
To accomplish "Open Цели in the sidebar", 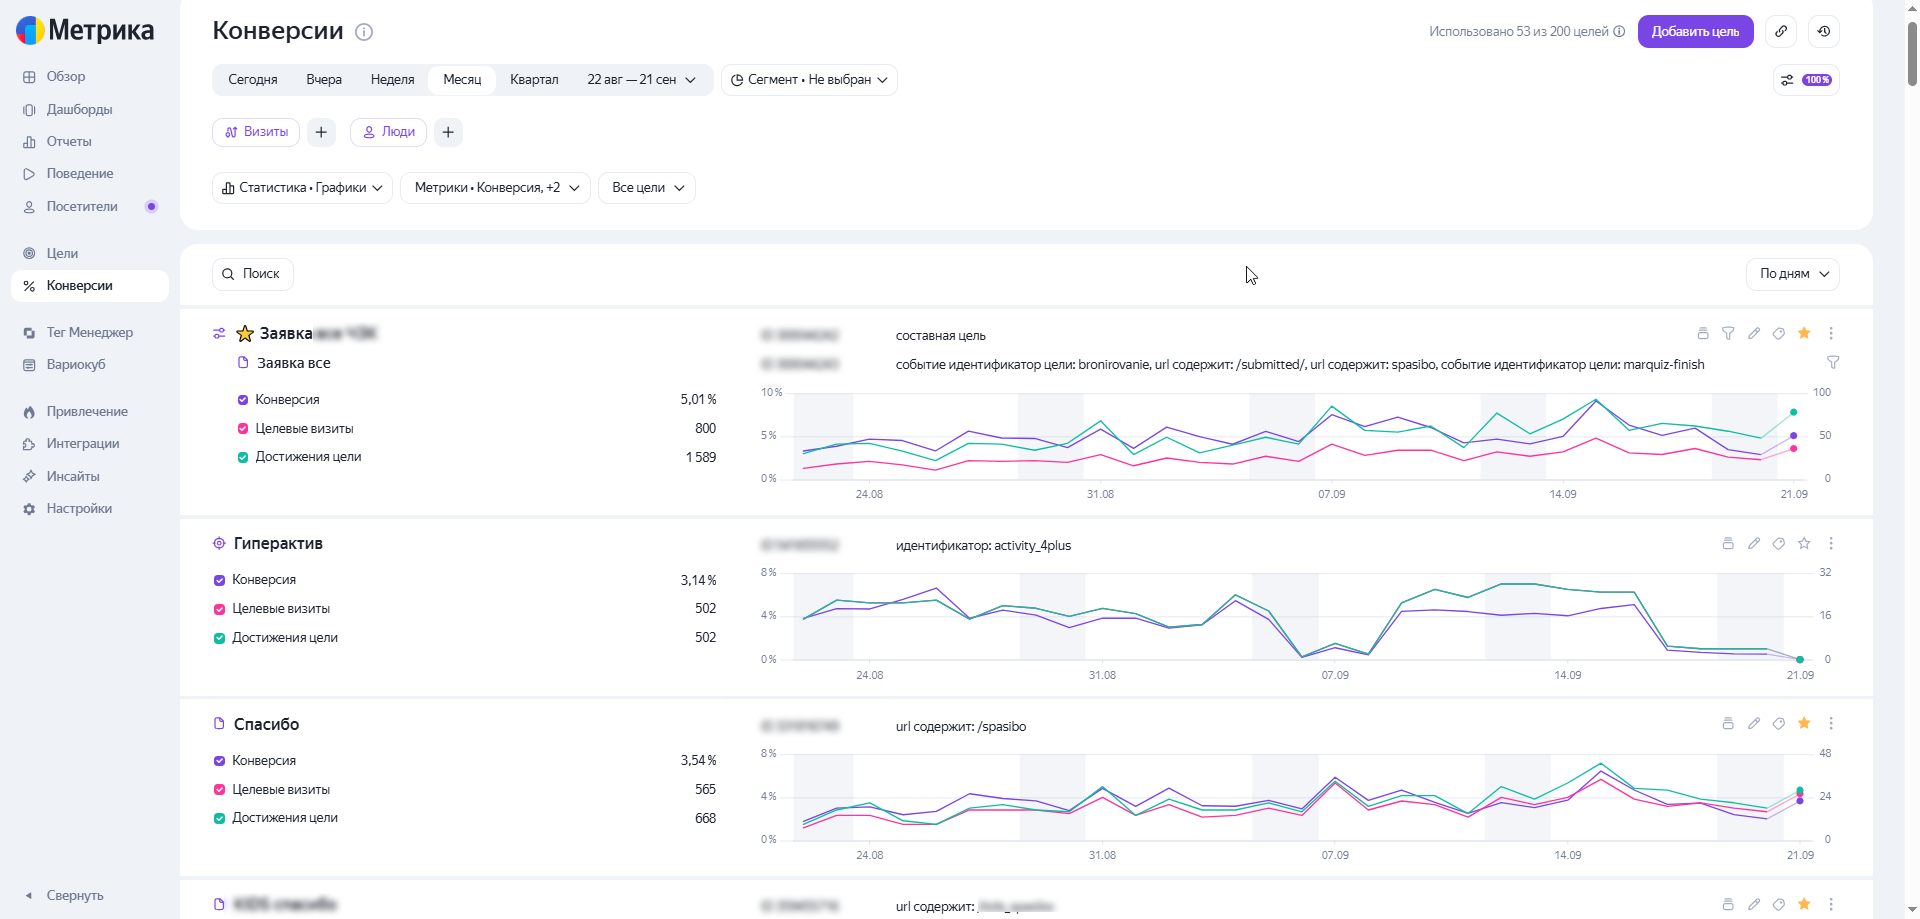I will pyautogui.click(x=62, y=254).
